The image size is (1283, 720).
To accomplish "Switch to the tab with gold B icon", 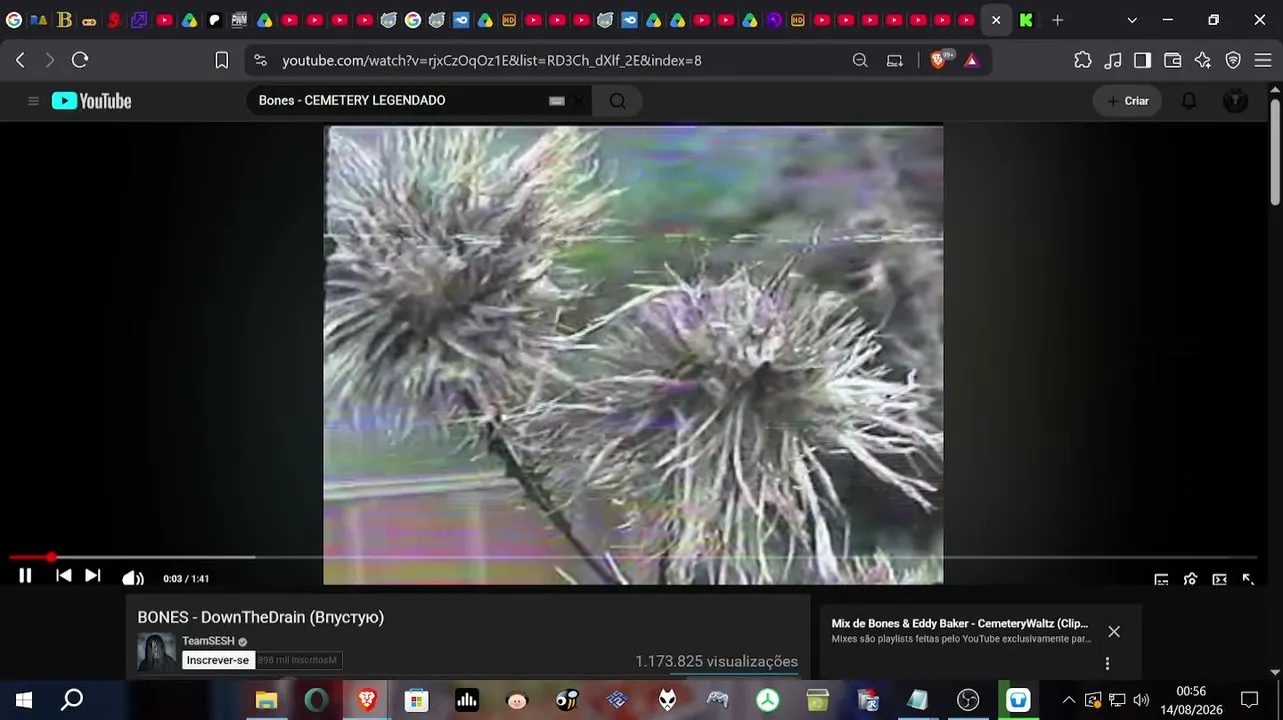I will click(64, 20).
